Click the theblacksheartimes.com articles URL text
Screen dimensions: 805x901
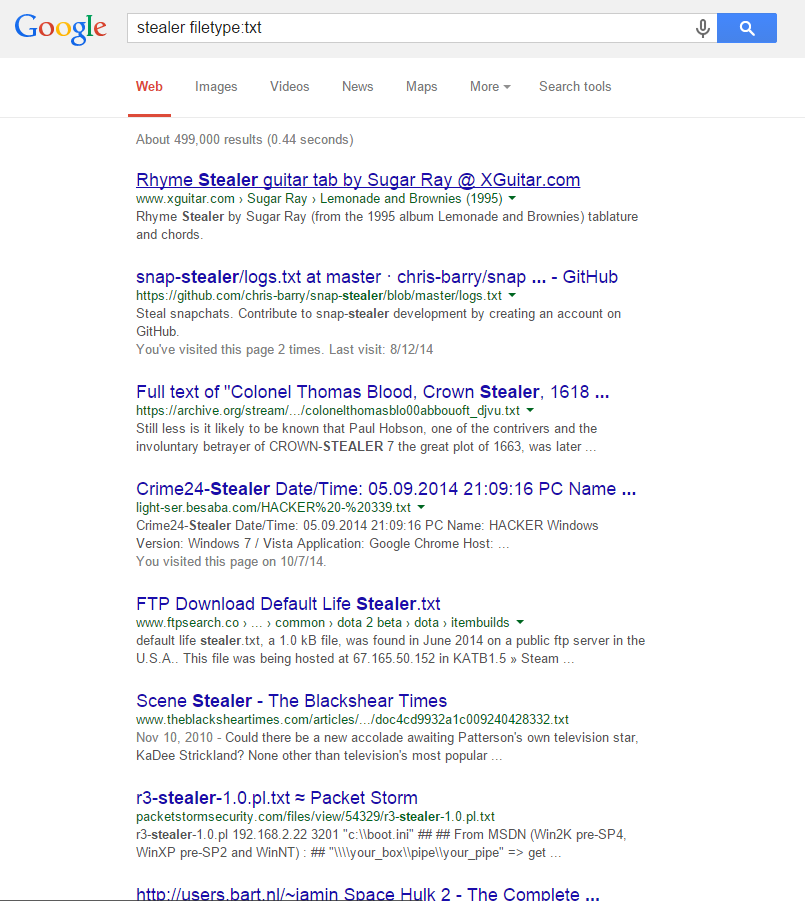point(352,720)
